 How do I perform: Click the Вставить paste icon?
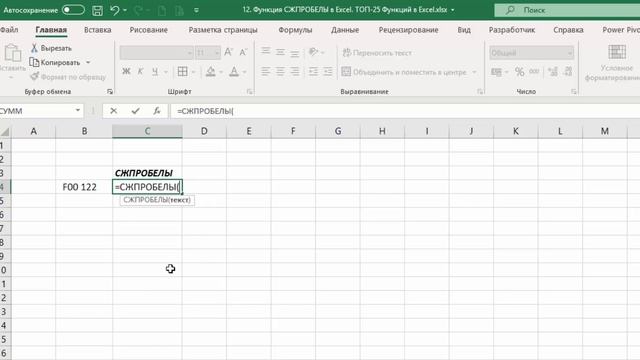pyautogui.click(x=12, y=53)
